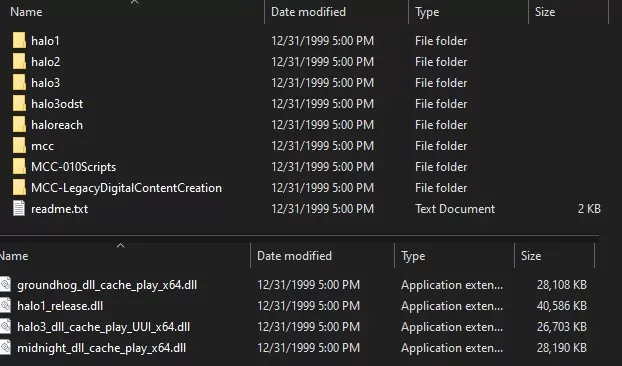This screenshot has height=366, width=622.
Task: Click the halo1 row date modified
Action: click(x=323, y=41)
